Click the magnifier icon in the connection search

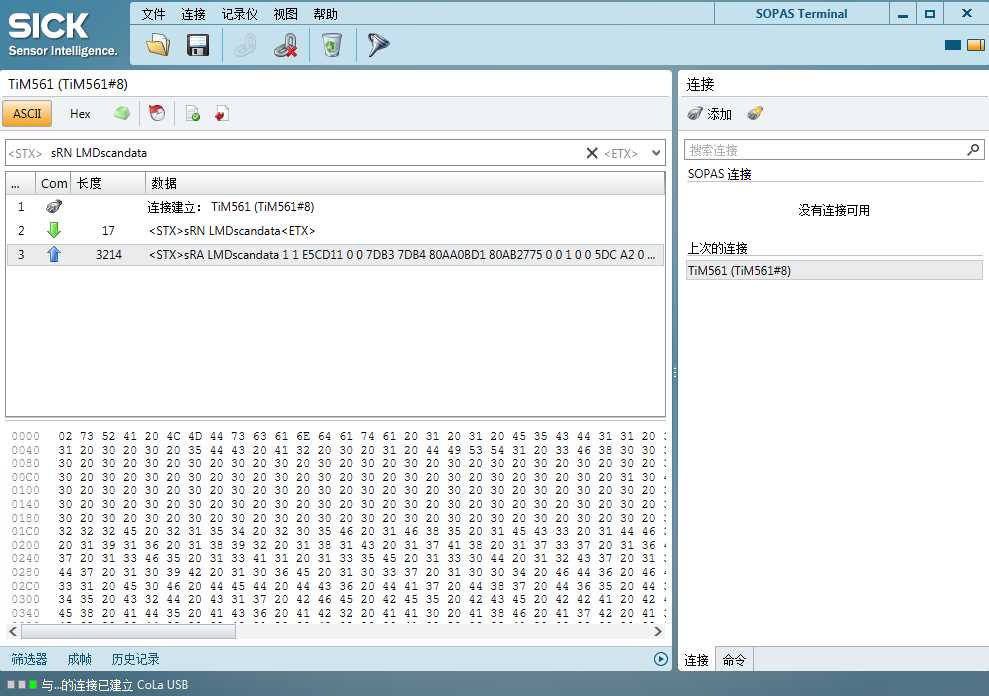[x=973, y=150]
